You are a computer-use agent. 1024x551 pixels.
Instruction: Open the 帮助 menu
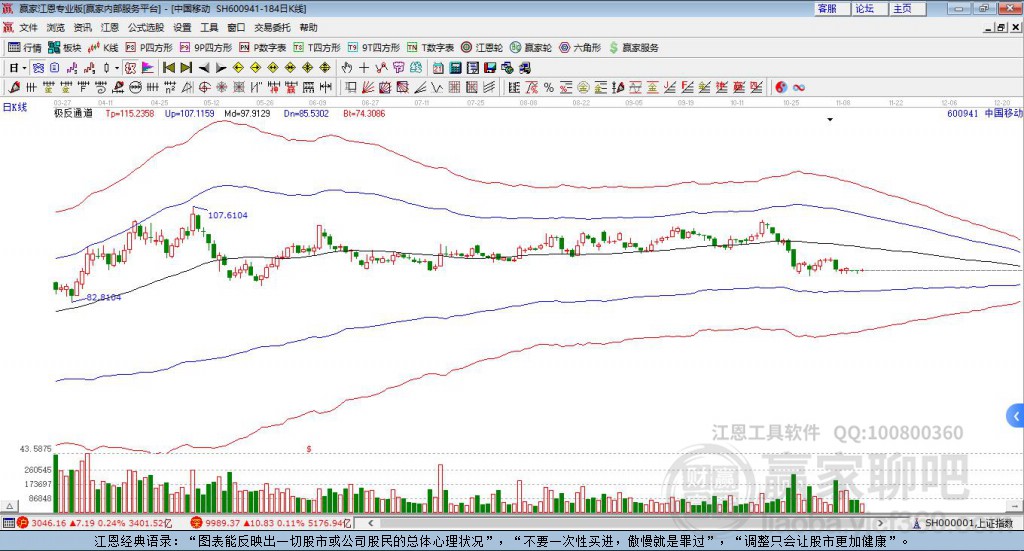308,27
